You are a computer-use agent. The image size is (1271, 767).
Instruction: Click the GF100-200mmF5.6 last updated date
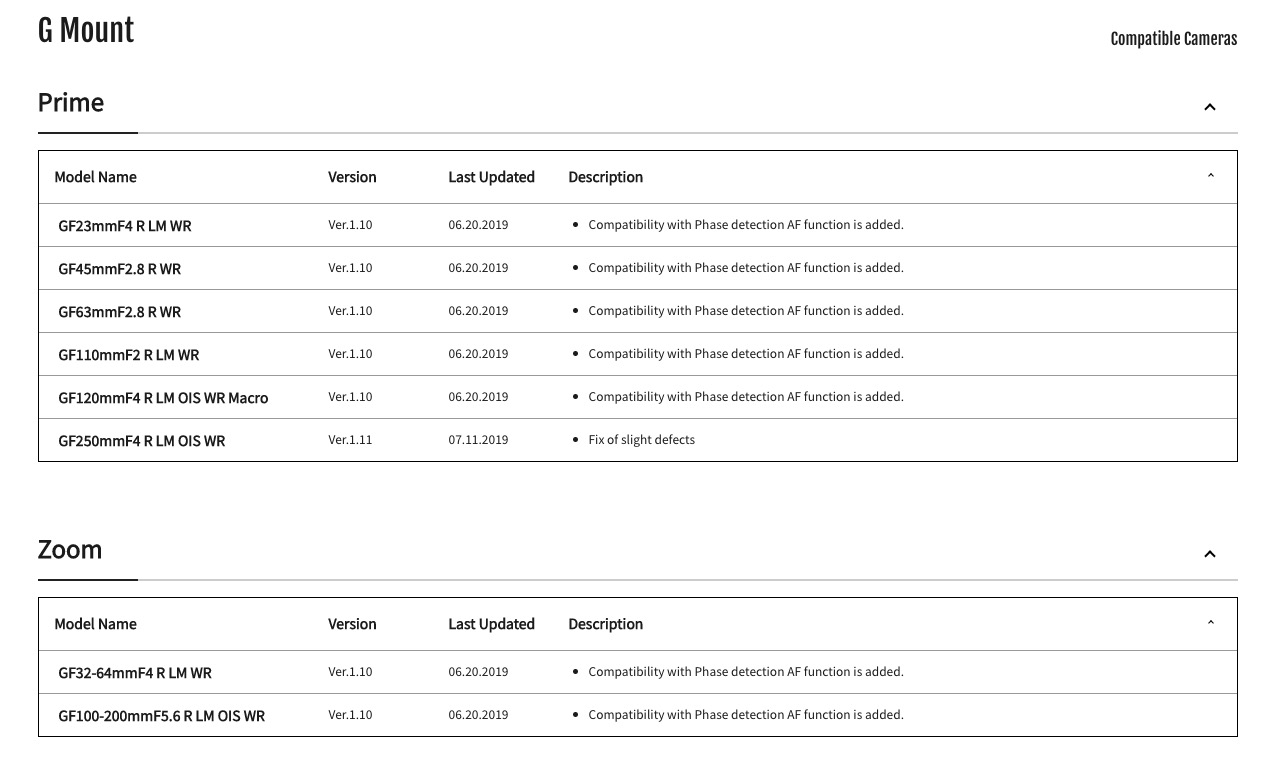(478, 715)
